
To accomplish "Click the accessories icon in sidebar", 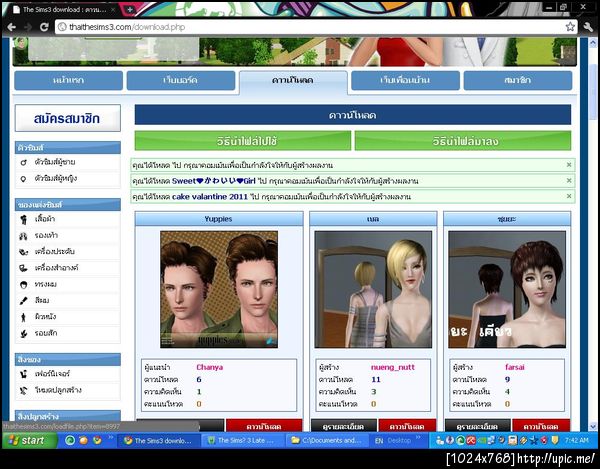I will click(23, 252).
